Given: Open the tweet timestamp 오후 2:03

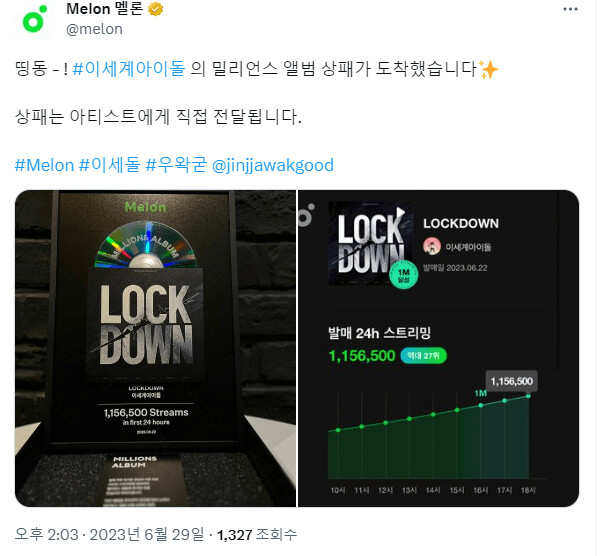Looking at the screenshot, I should pos(46,535).
